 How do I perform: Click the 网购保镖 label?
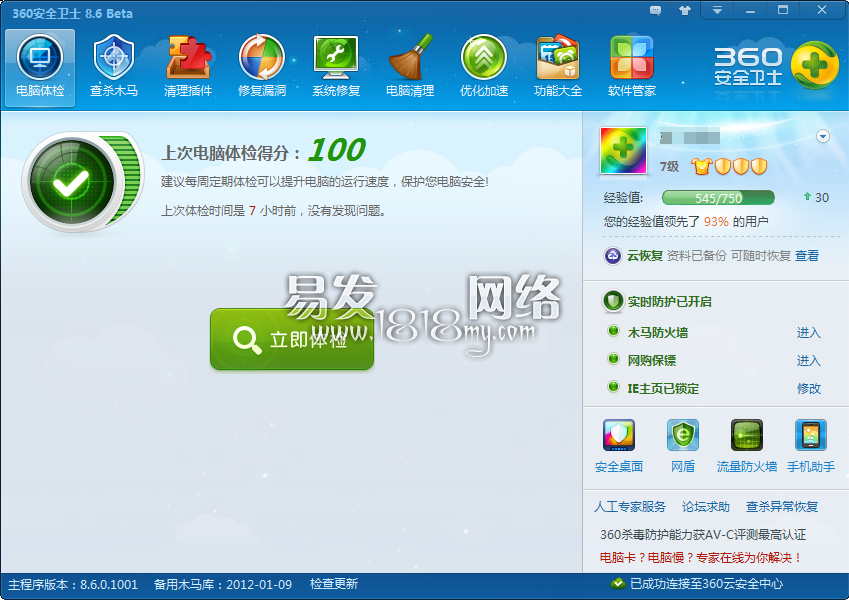651,361
